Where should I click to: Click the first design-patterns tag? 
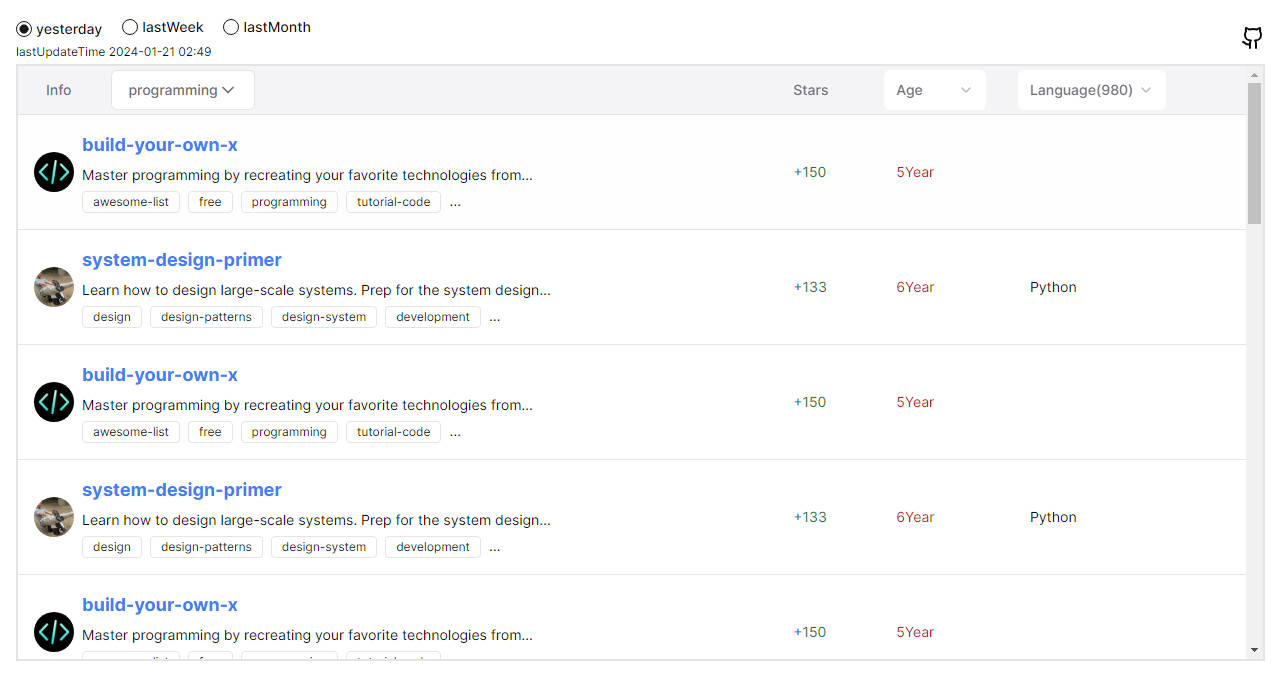(x=206, y=317)
